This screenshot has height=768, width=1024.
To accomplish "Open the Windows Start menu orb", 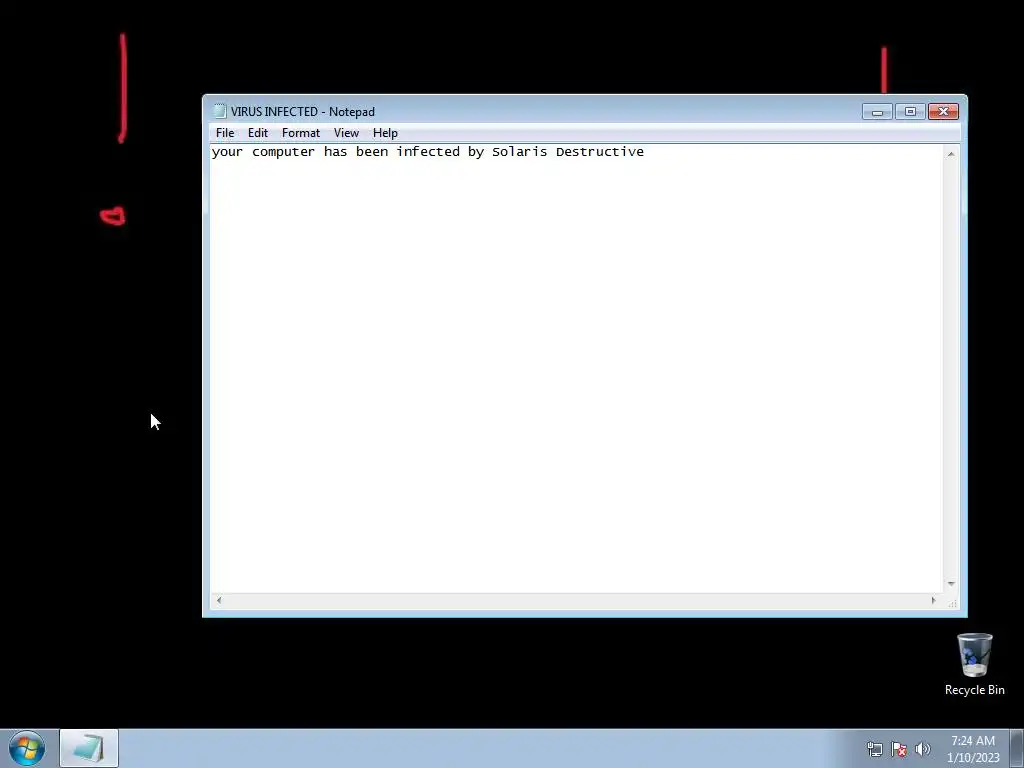I will coord(27,748).
